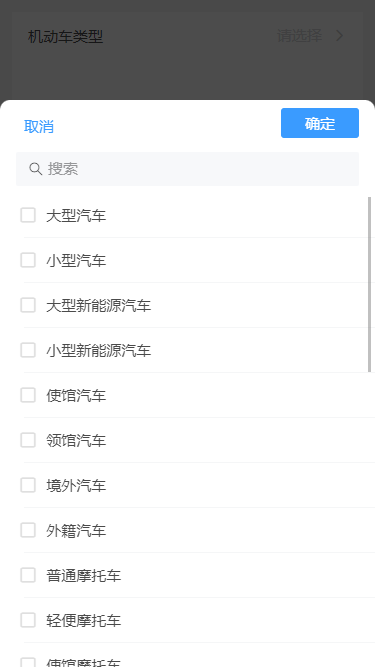Click the 请选择 placeholder text
The width and height of the screenshot is (375, 667).
coord(299,36)
